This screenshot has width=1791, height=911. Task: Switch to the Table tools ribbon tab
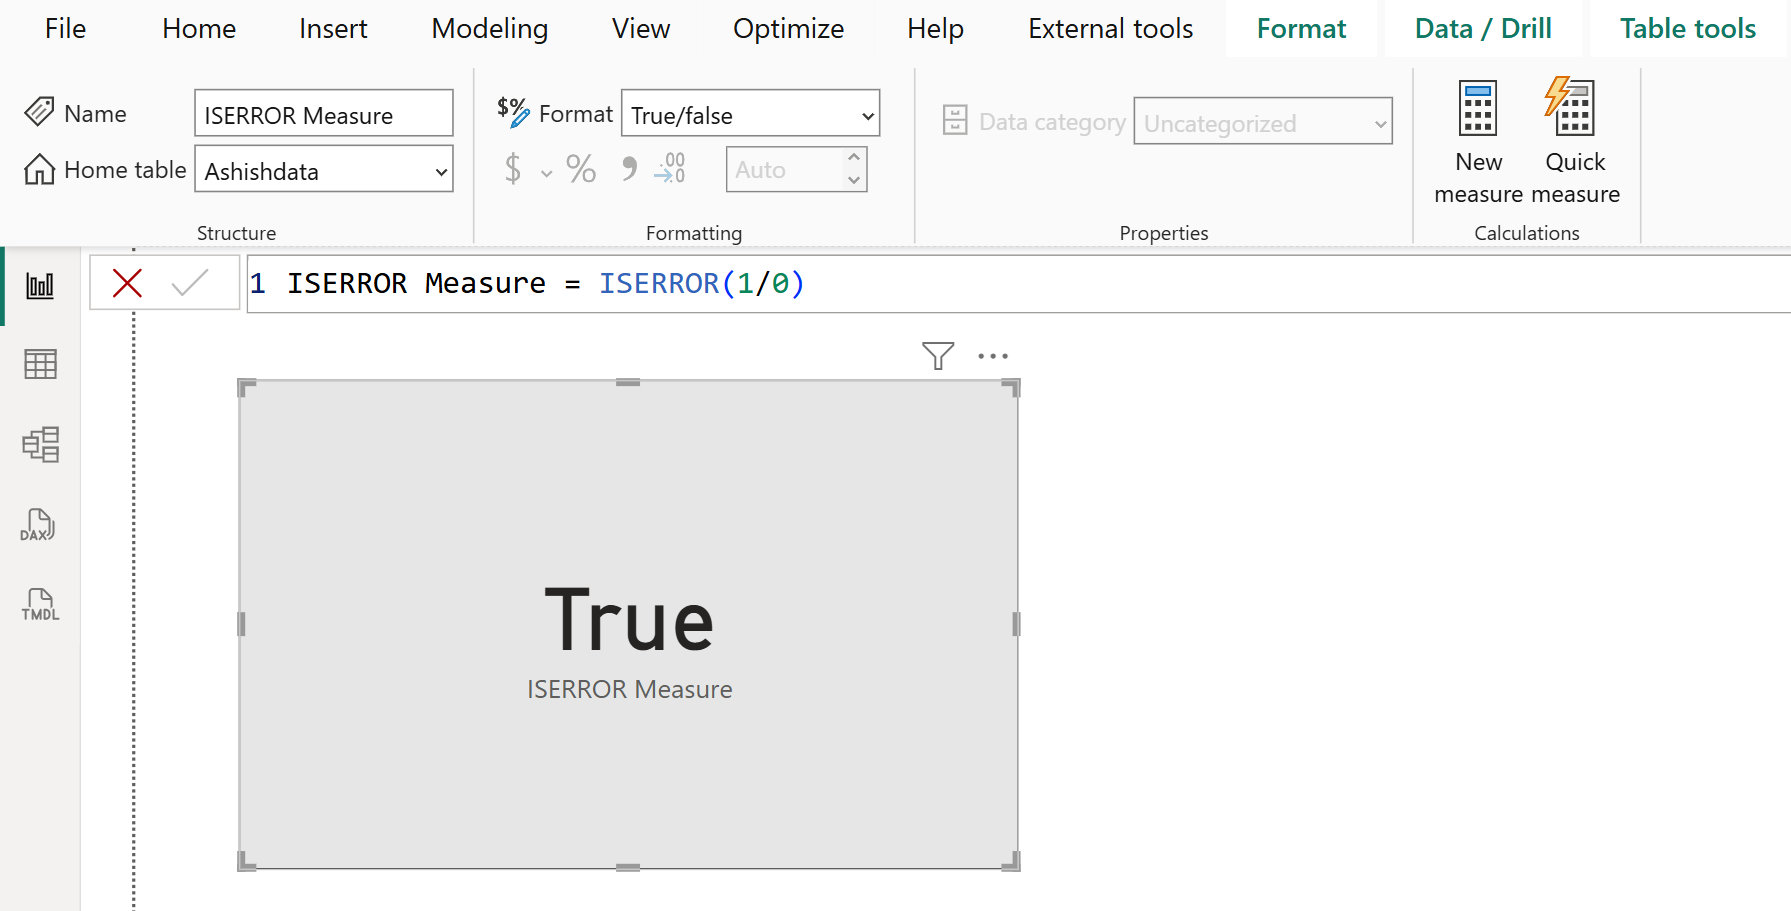(x=1686, y=28)
